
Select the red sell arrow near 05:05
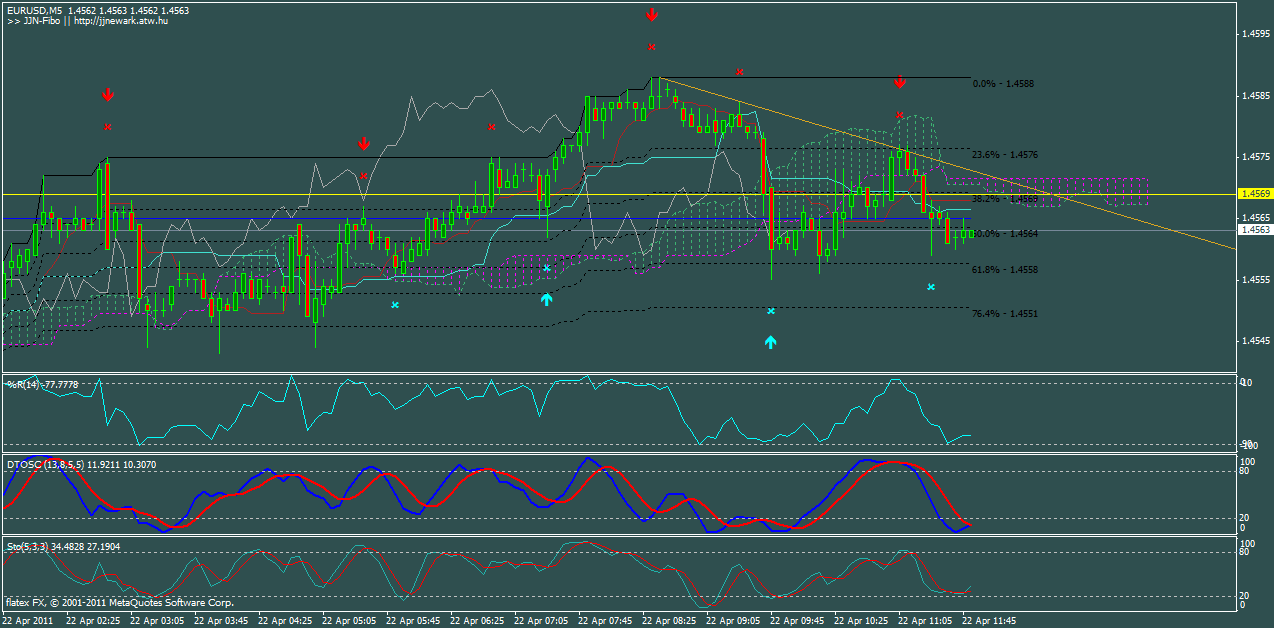click(x=362, y=144)
